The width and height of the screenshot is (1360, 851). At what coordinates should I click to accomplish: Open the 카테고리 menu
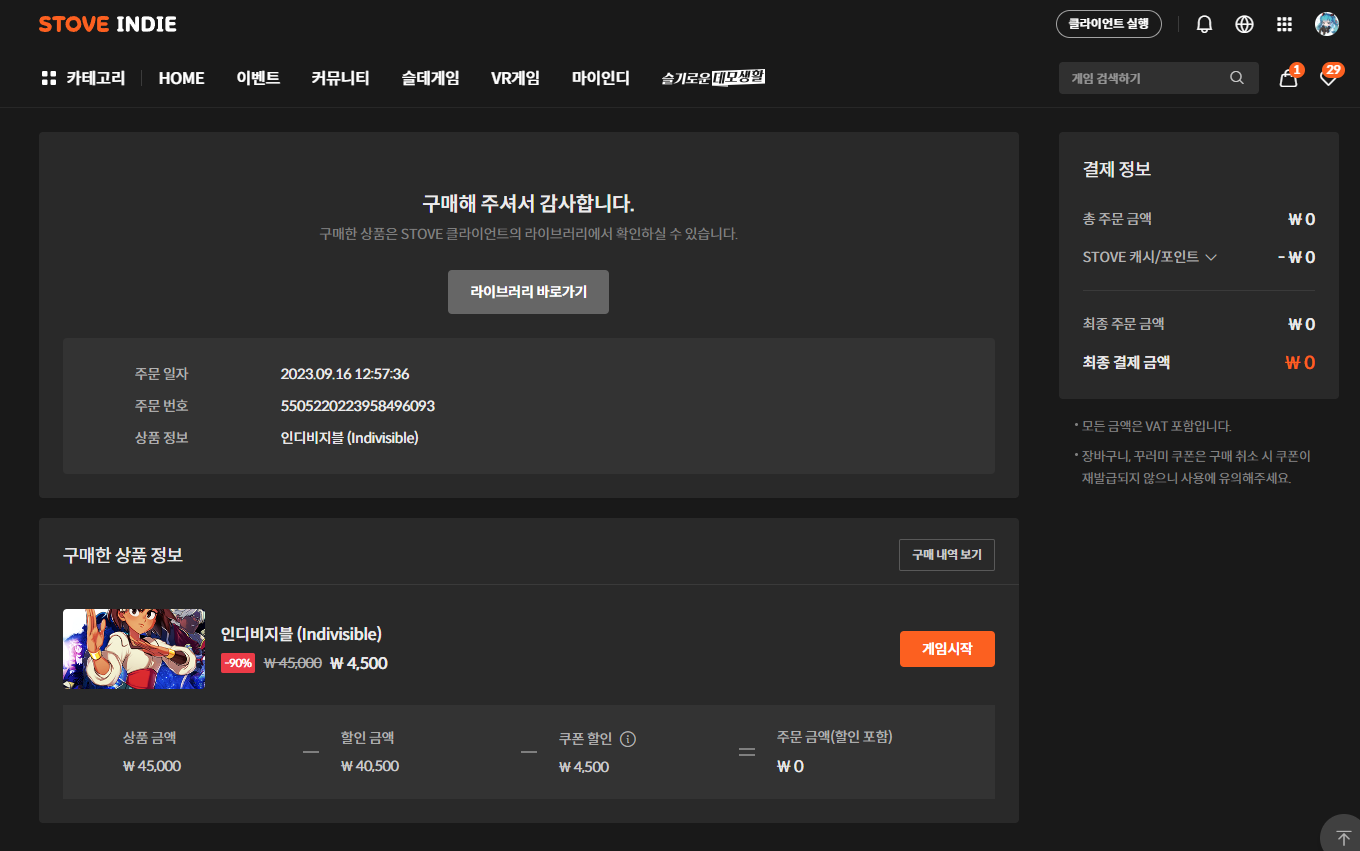click(83, 78)
